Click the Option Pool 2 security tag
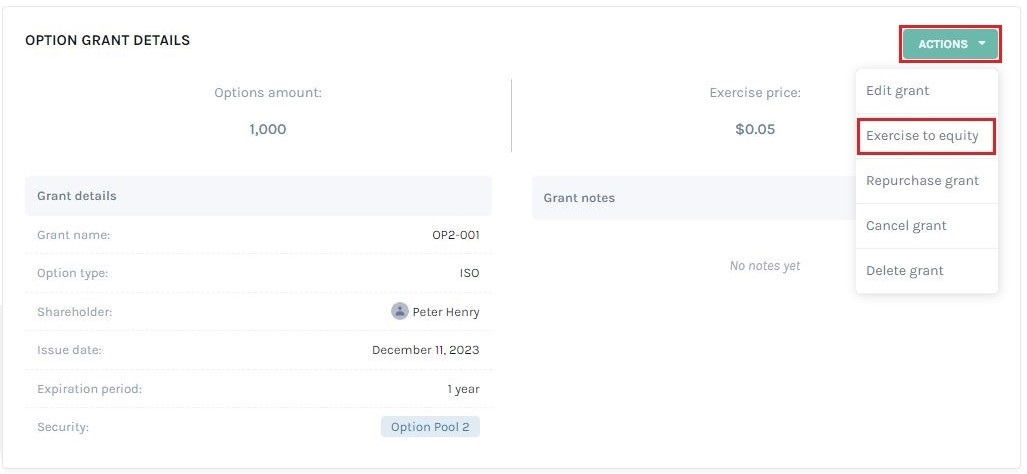1027x474 pixels. coord(430,427)
